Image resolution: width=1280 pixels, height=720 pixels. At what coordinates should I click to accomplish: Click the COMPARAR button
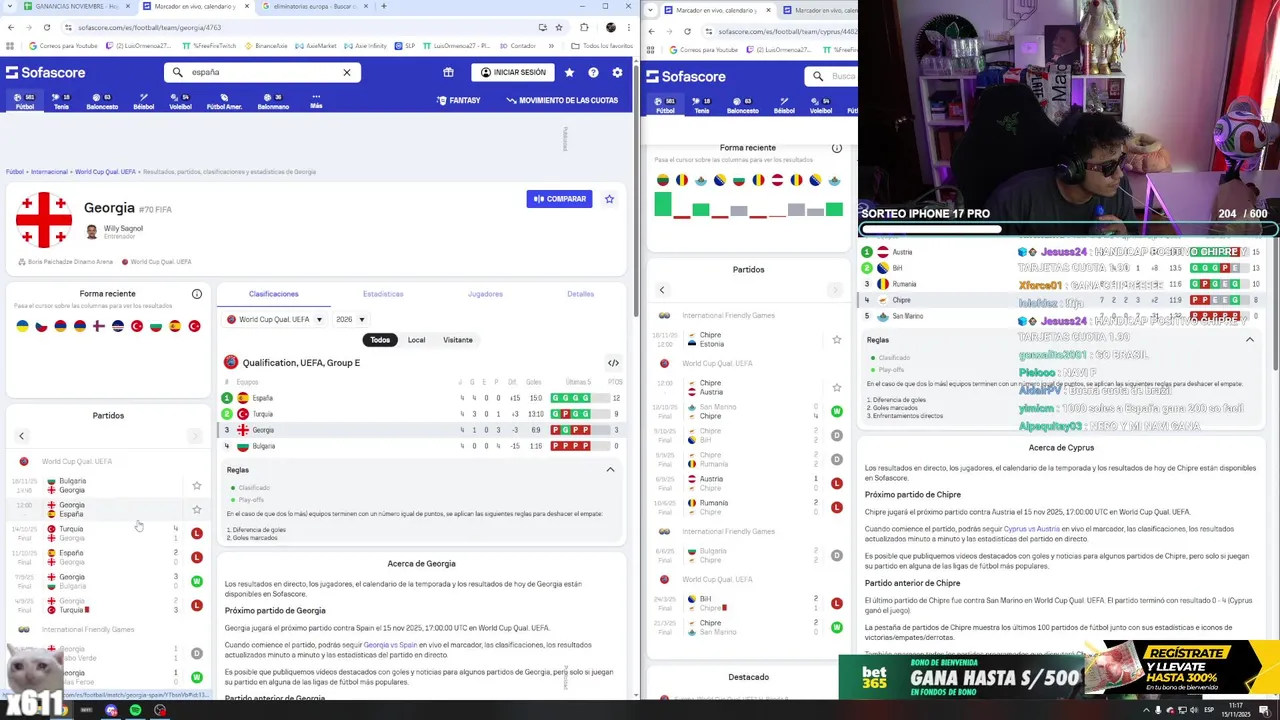pyautogui.click(x=560, y=199)
